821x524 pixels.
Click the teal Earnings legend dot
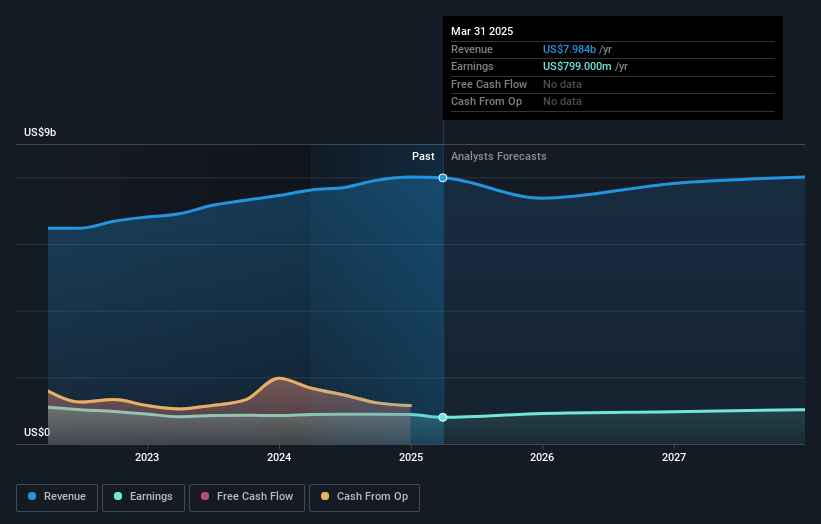118,496
